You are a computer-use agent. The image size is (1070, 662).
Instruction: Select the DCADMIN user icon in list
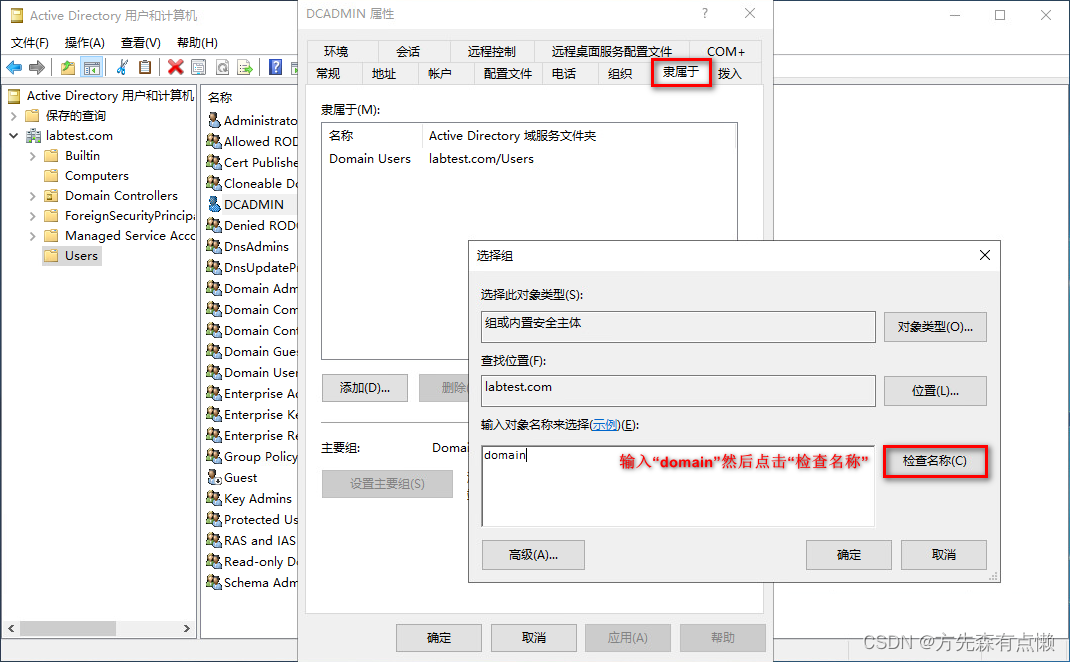pyautogui.click(x=214, y=204)
